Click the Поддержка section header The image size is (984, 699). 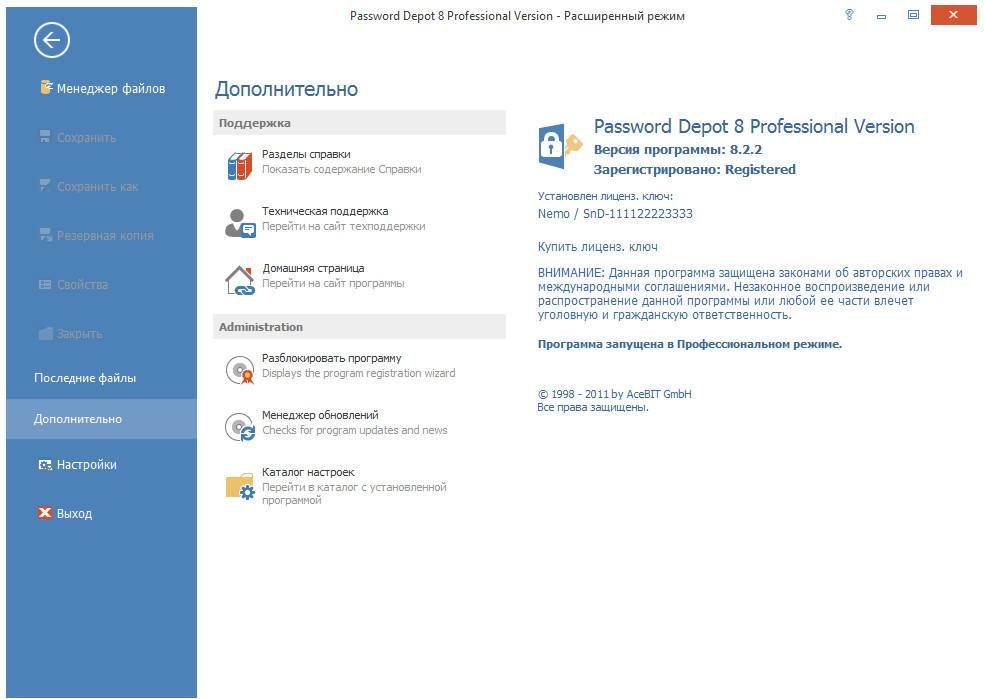[359, 123]
